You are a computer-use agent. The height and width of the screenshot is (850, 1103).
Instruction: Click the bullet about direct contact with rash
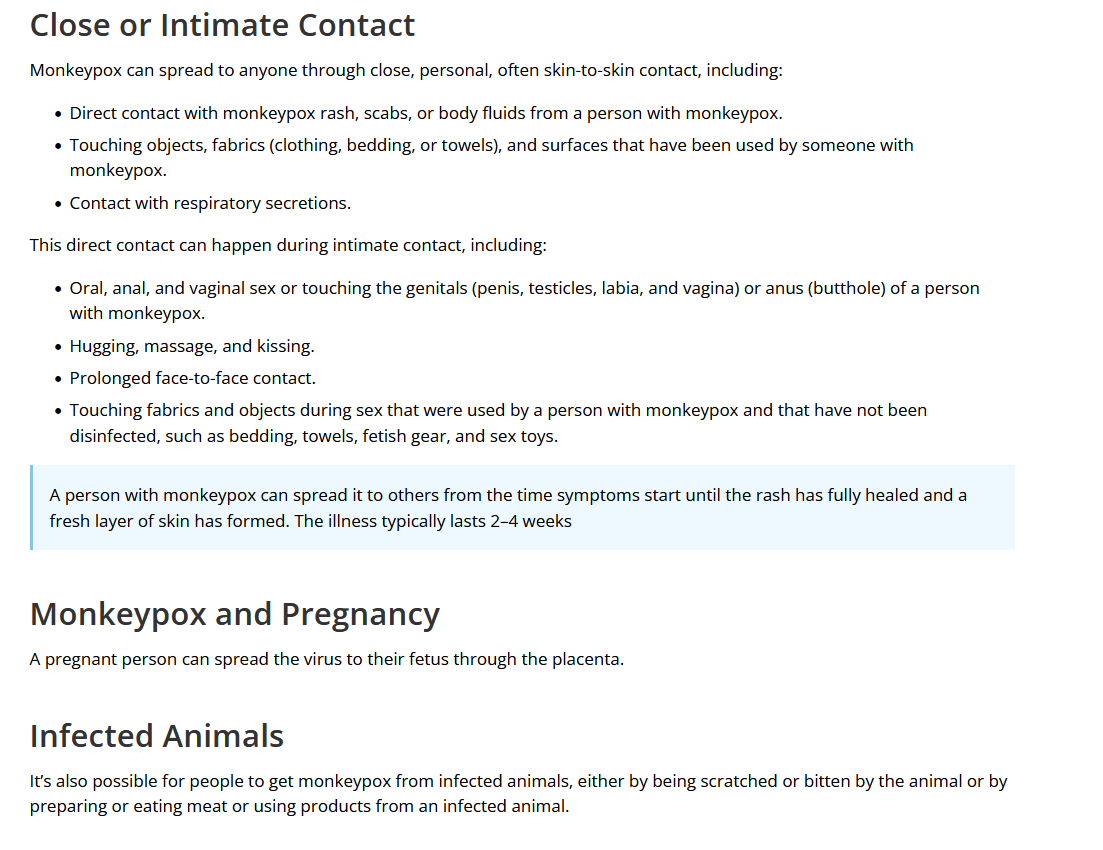[x=426, y=113]
